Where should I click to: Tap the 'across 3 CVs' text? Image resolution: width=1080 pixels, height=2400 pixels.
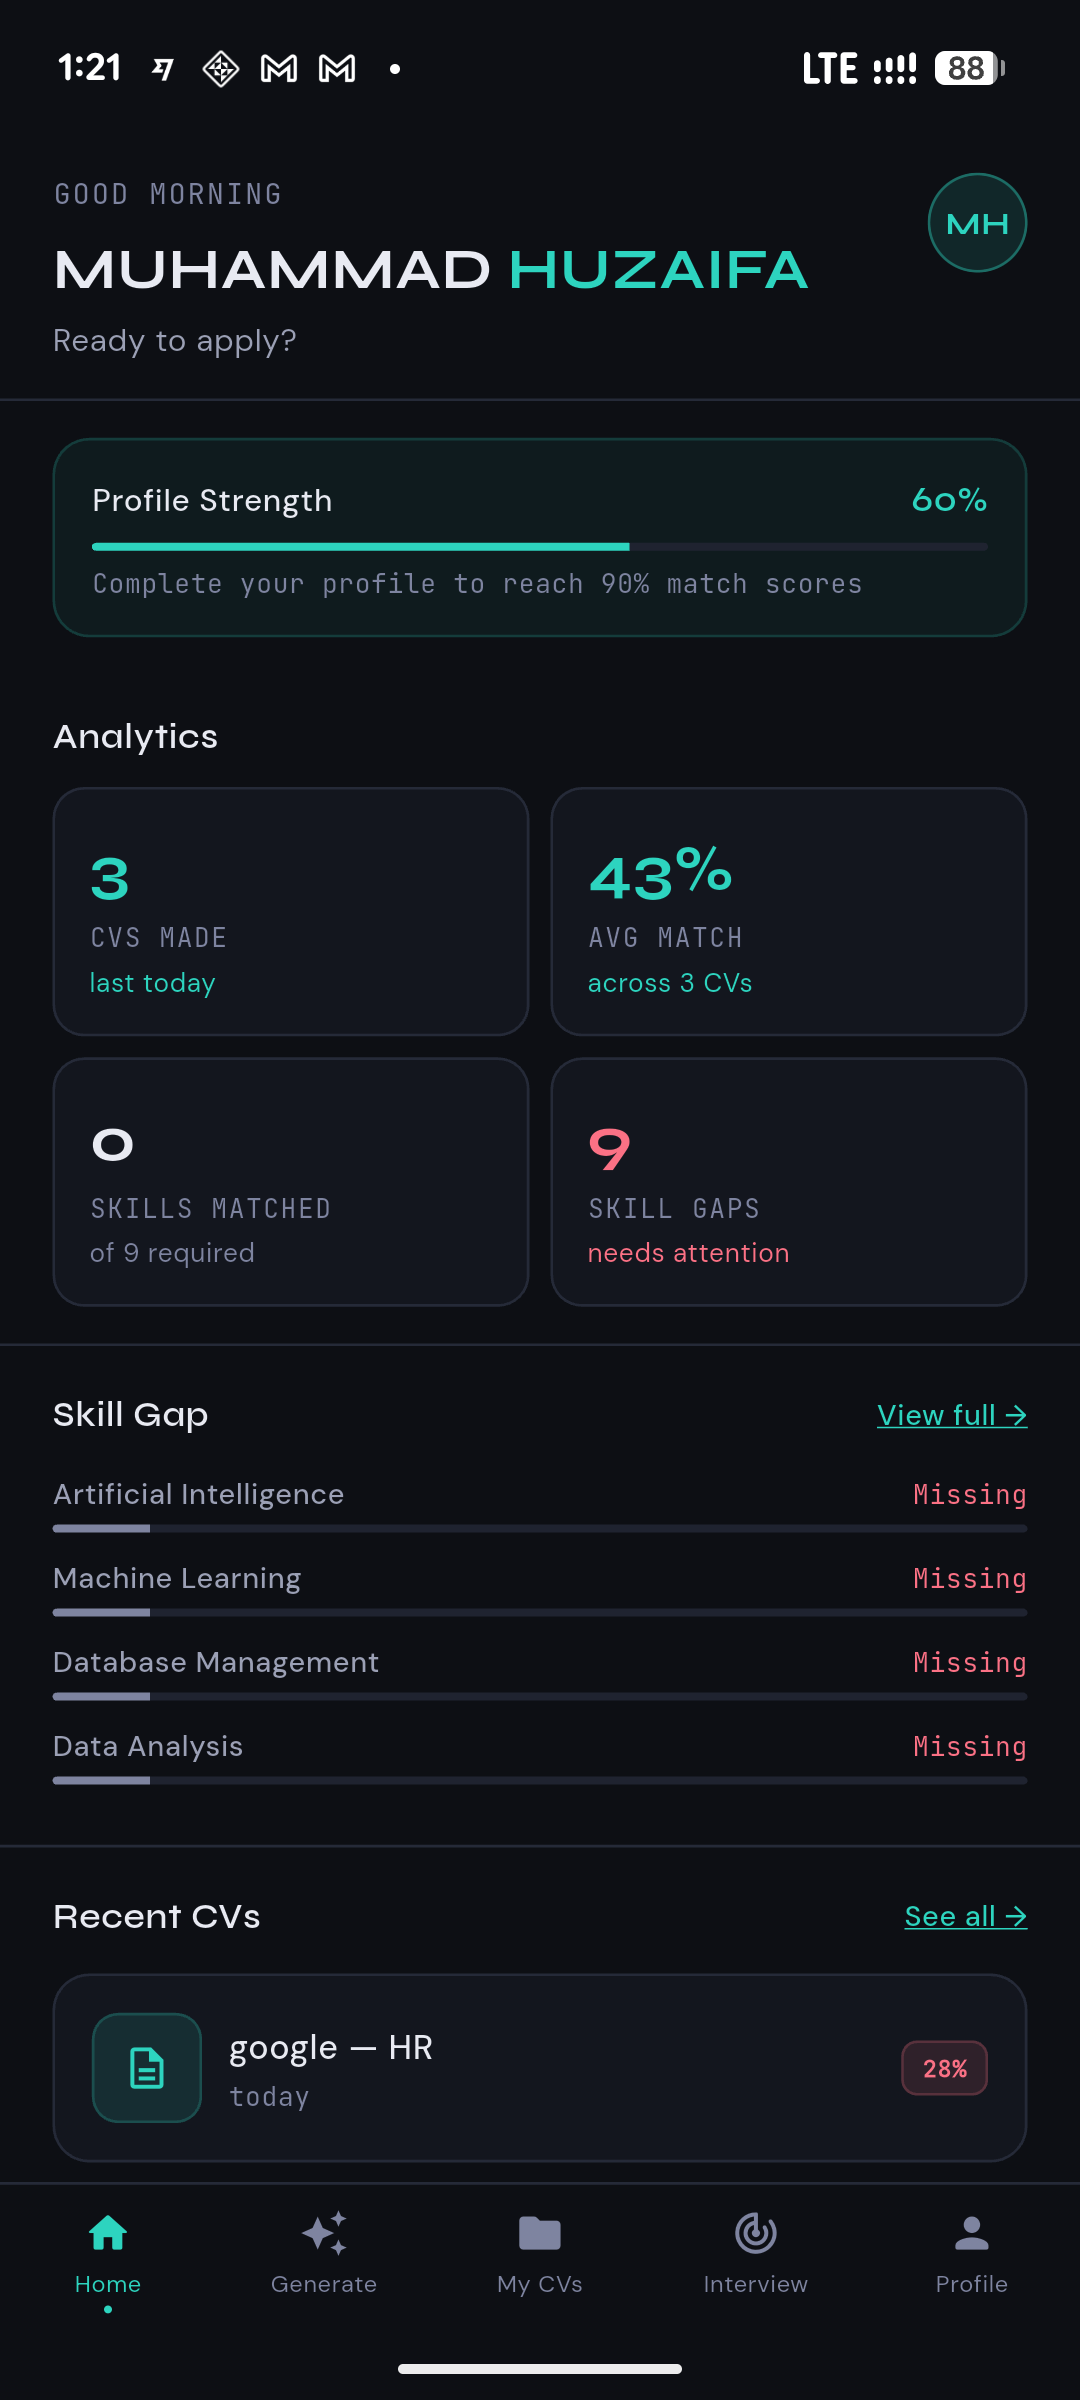[670, 983]
